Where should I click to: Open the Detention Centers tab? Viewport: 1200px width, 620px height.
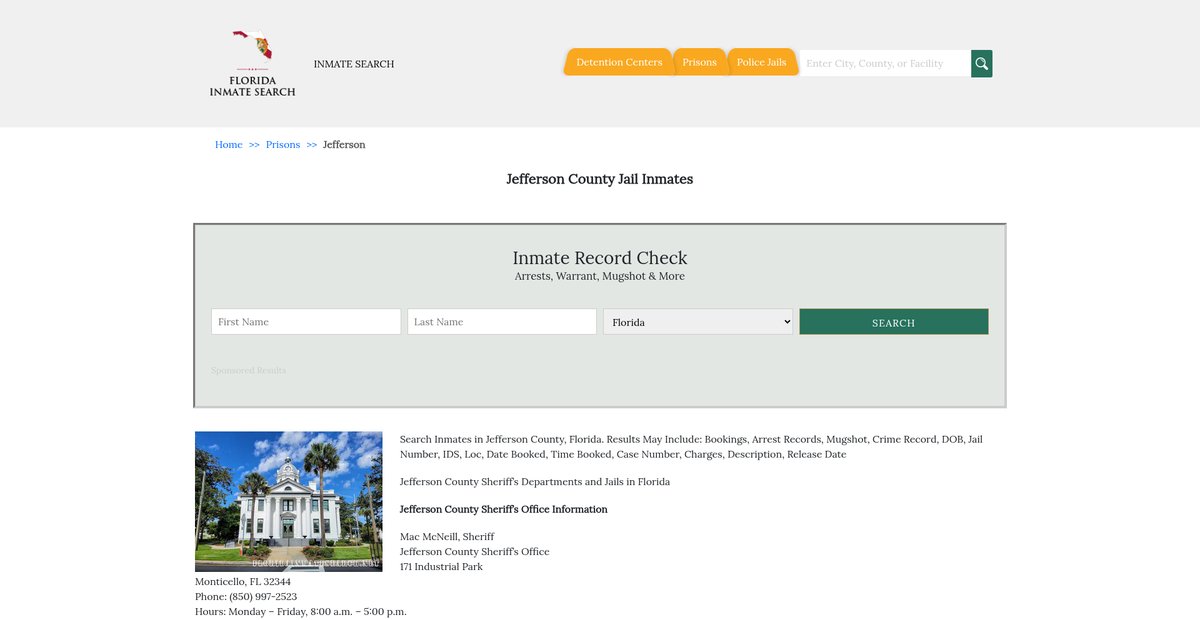(619, 62)
